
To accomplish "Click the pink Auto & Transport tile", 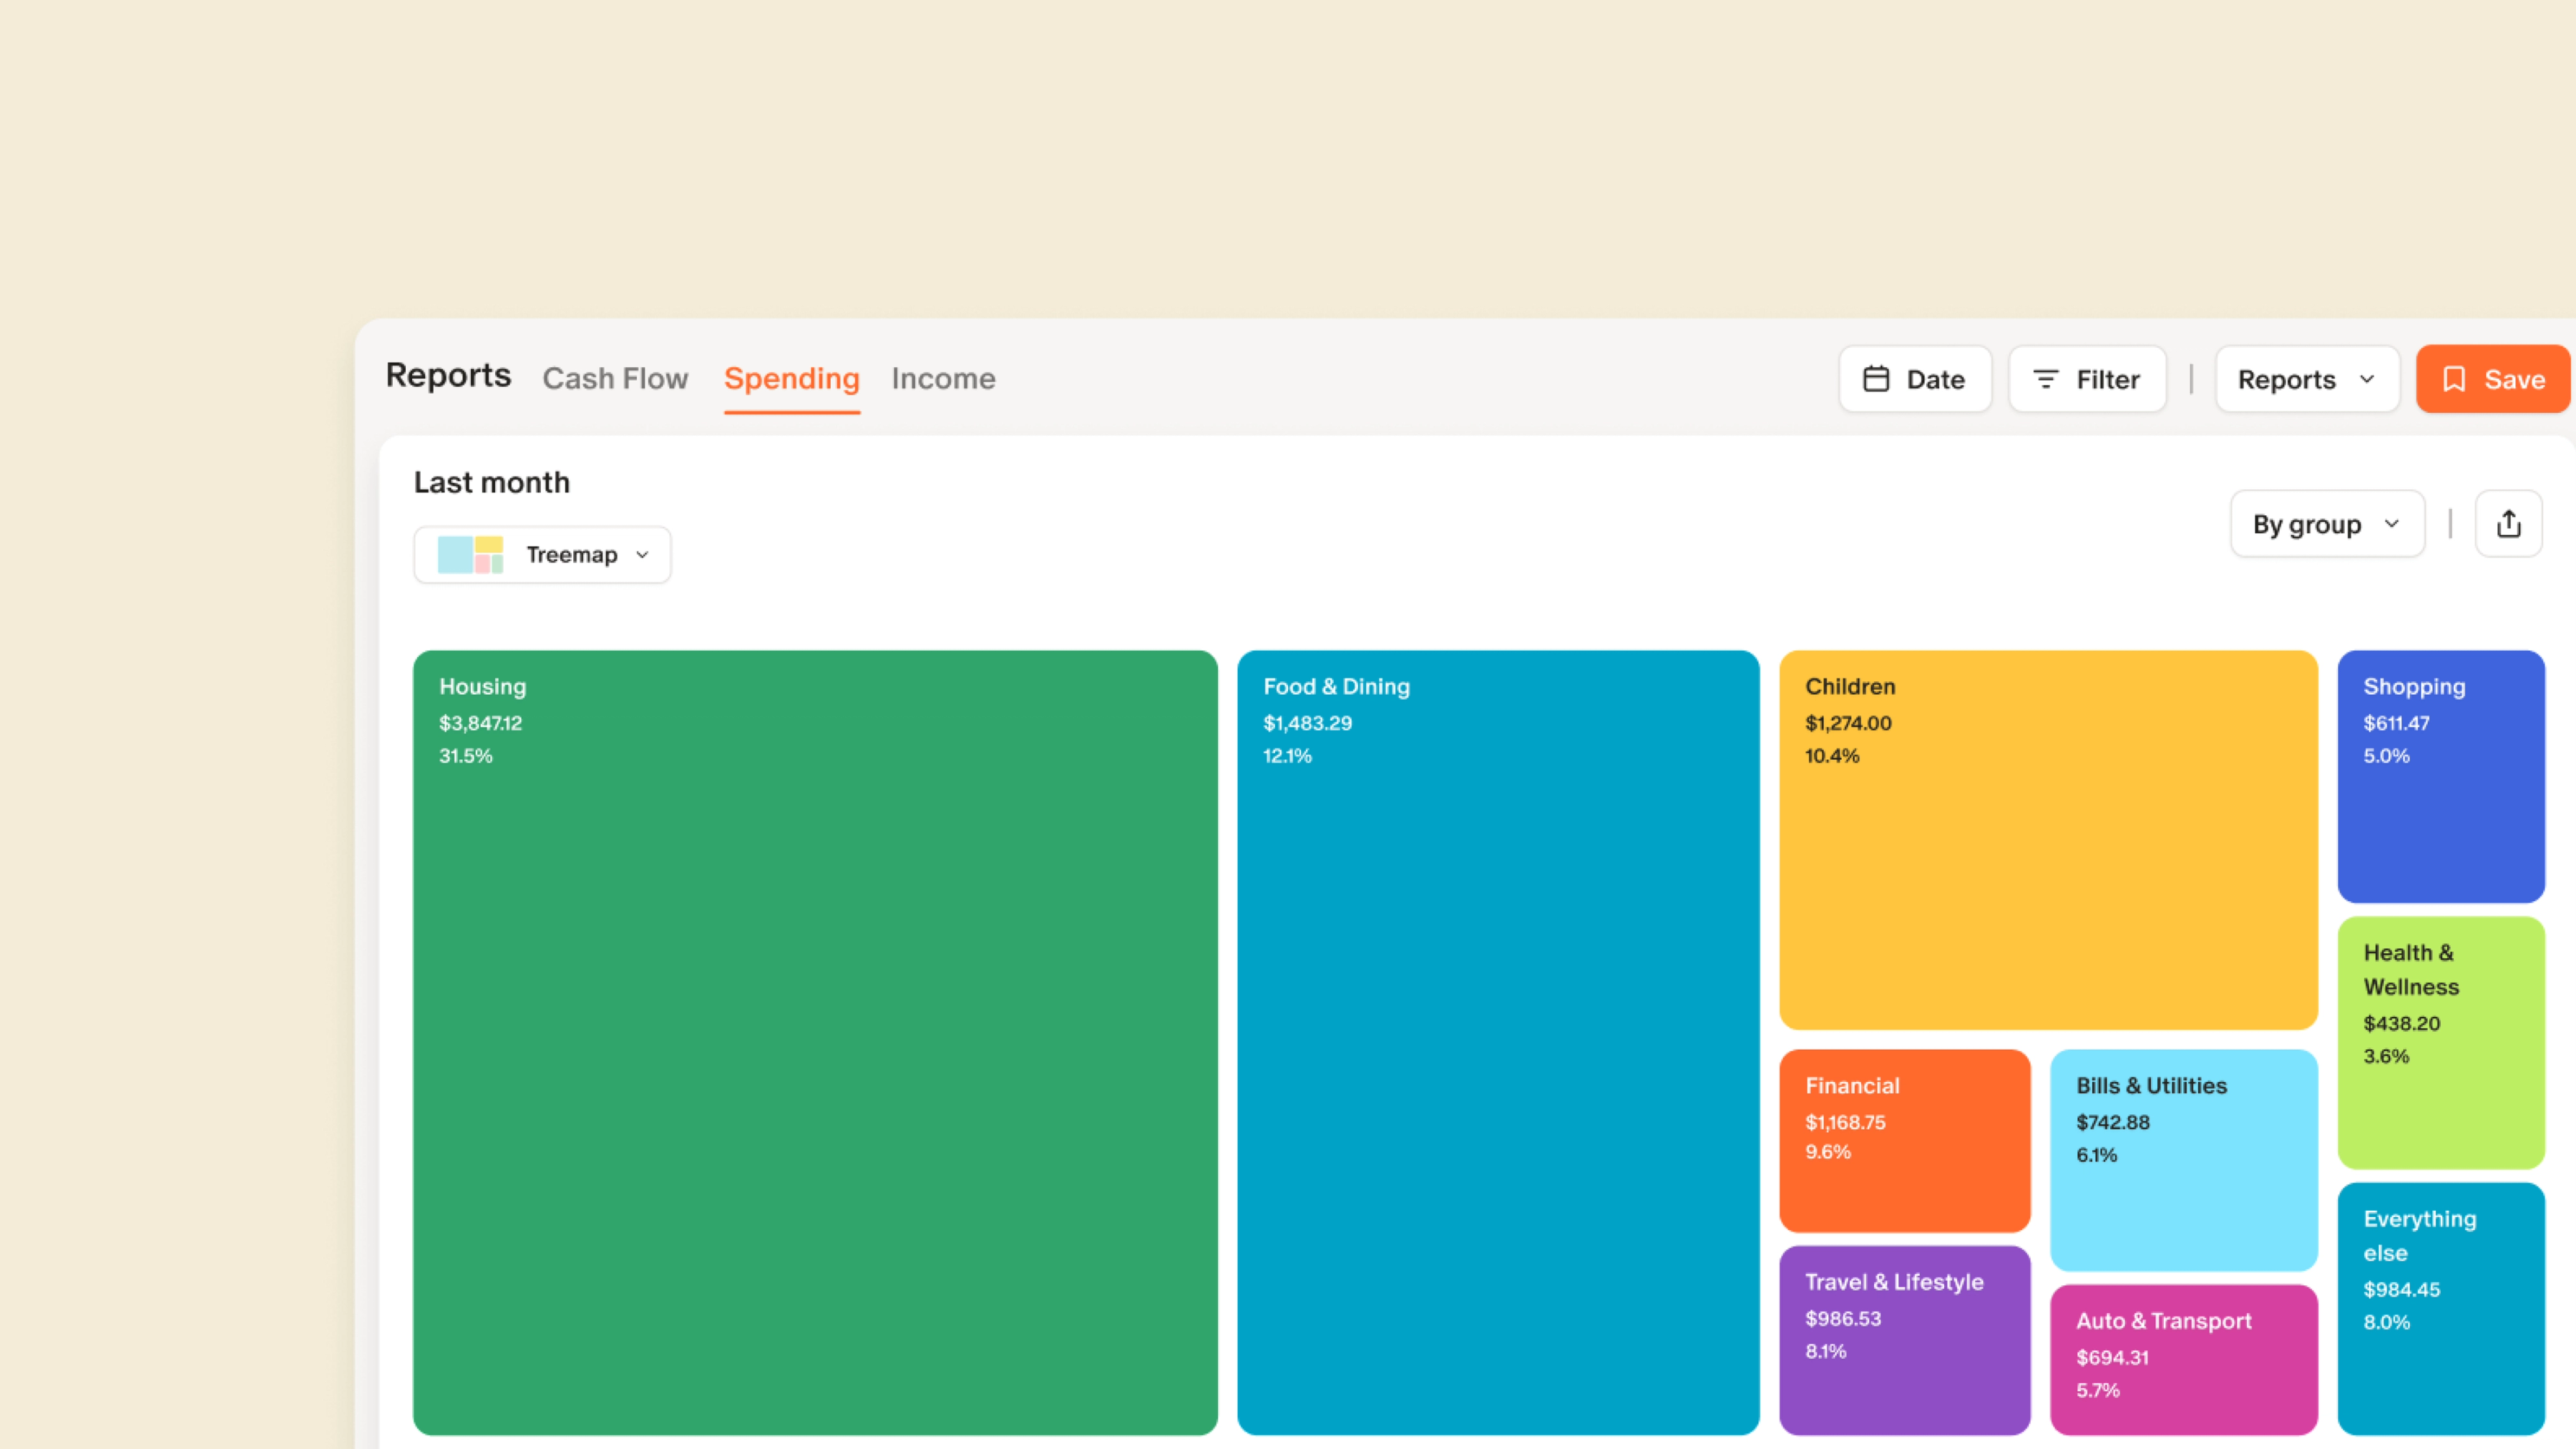I will click(x=2184, y=1360).
